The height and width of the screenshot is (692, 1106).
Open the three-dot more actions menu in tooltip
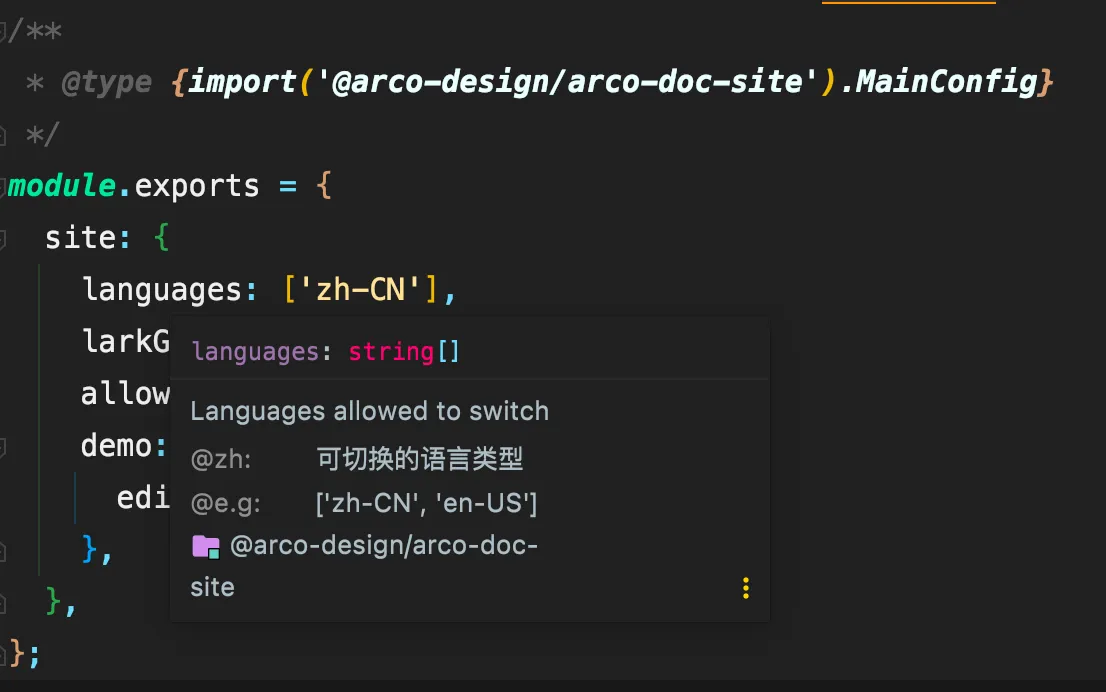(746, 588)
